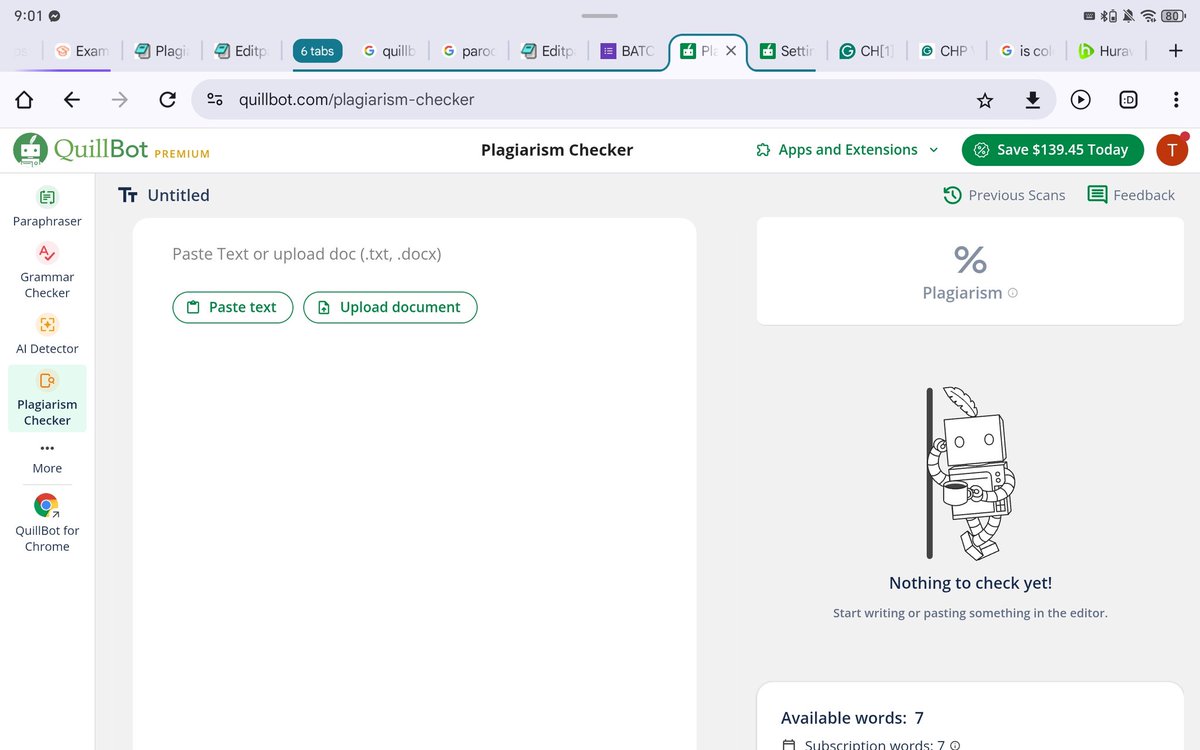Viewport: 1200px width, 750px height.
Task: Switch to the Settir tab
Action: click(x=787, y=51)
